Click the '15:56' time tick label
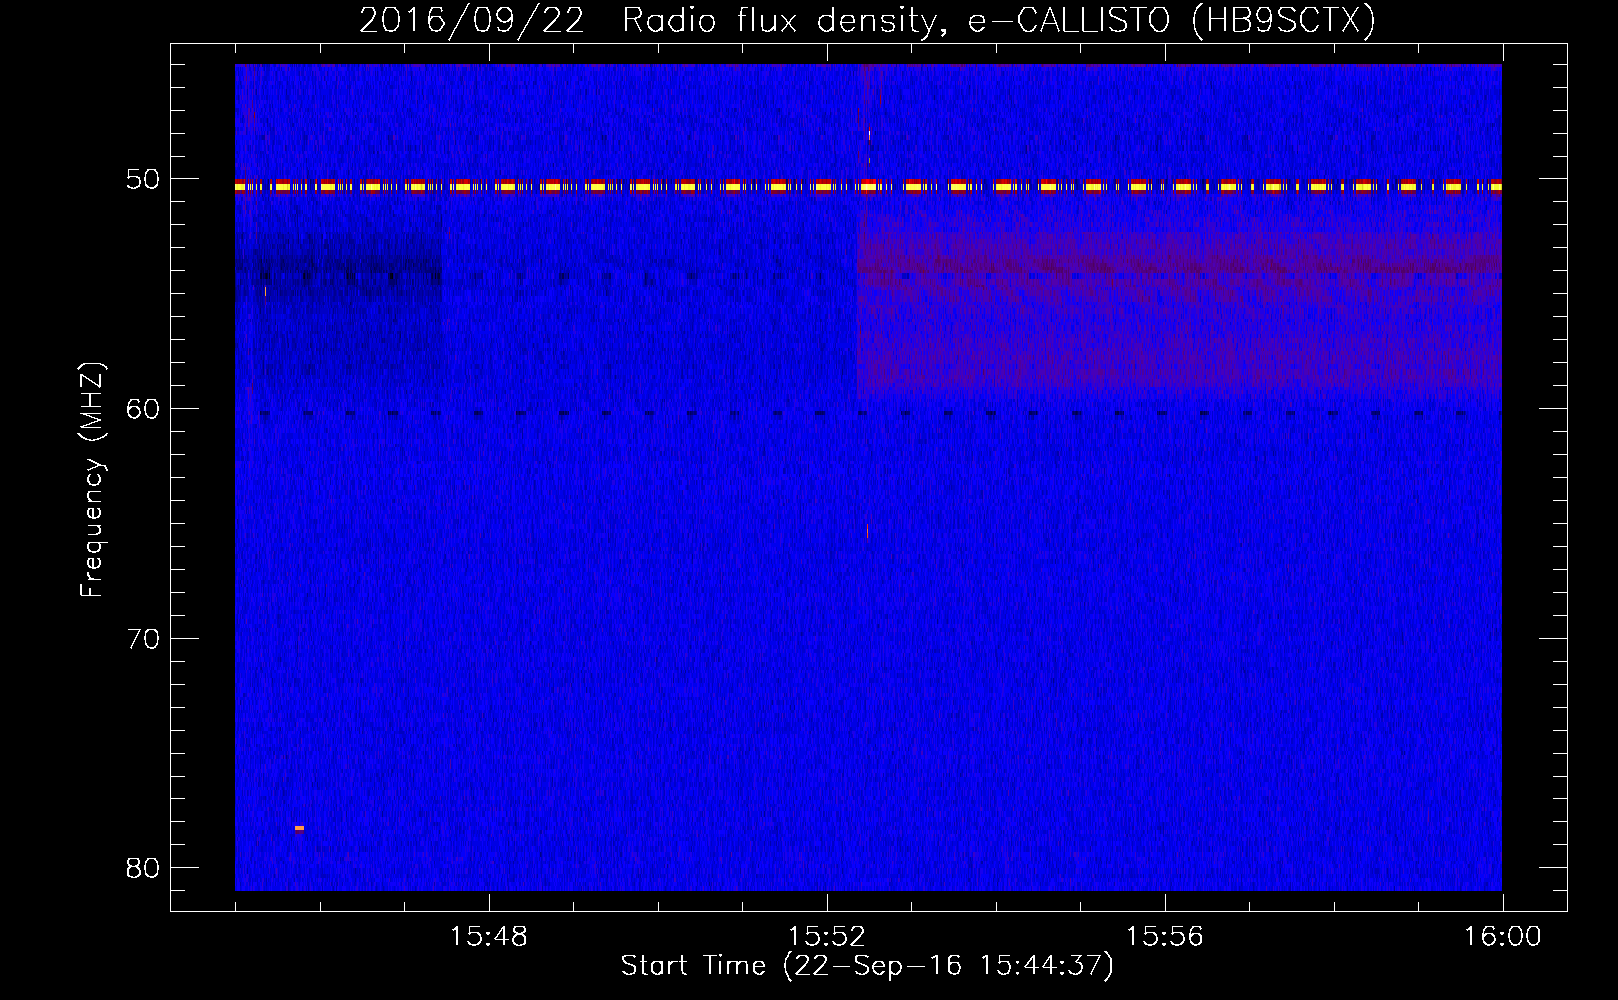 1164,937
